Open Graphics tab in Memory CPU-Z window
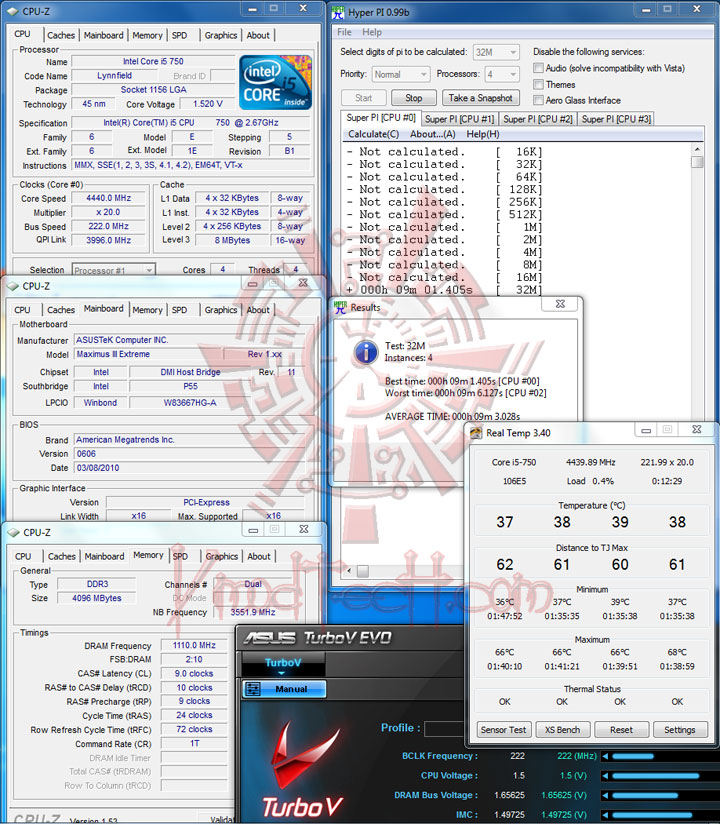 point(221,556)
